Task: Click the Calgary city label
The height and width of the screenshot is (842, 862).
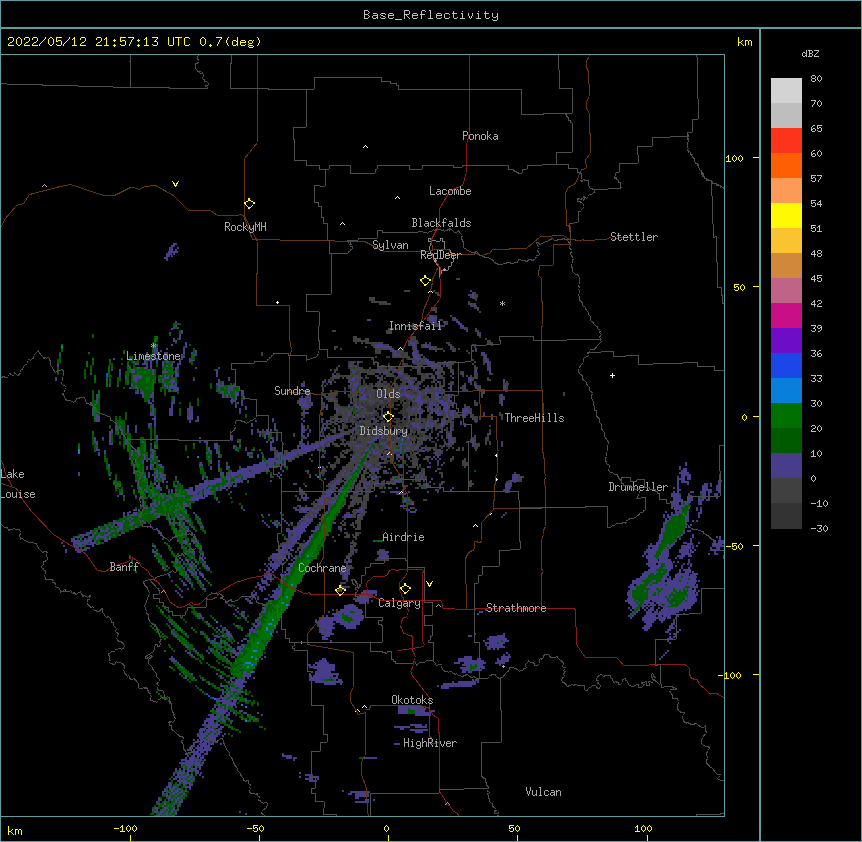Action: 399,603
